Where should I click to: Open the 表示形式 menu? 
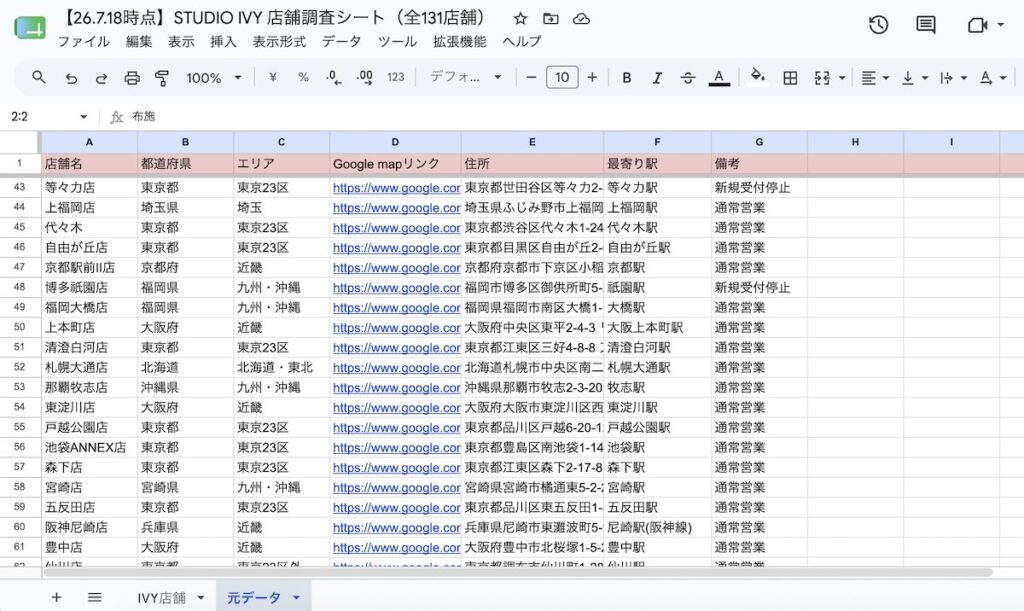click(x=279, y=42)
